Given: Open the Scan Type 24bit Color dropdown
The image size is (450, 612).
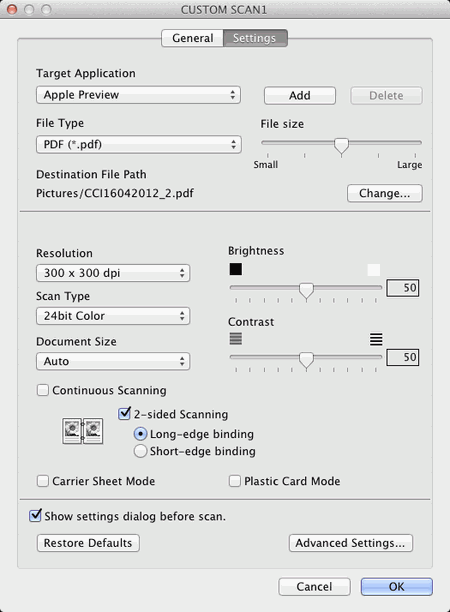Looking at the screenshot, I should pos(113,316).
